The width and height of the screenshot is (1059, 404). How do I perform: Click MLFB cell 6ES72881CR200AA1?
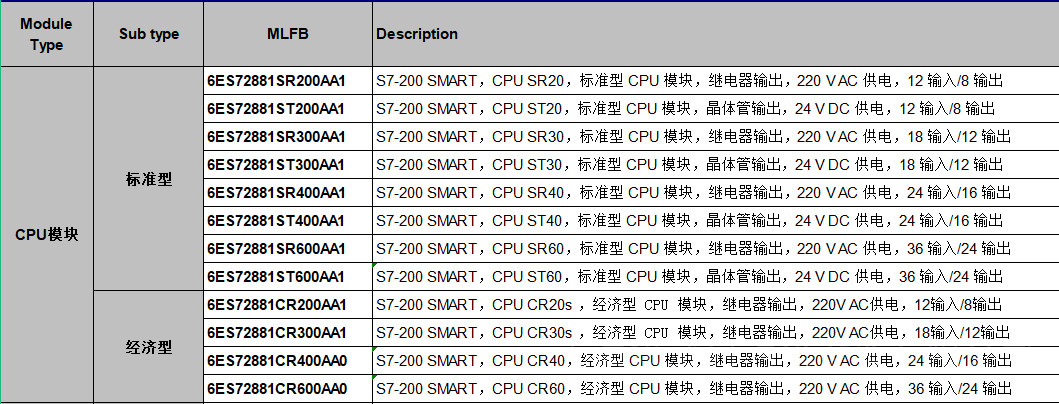click(276, 304)
